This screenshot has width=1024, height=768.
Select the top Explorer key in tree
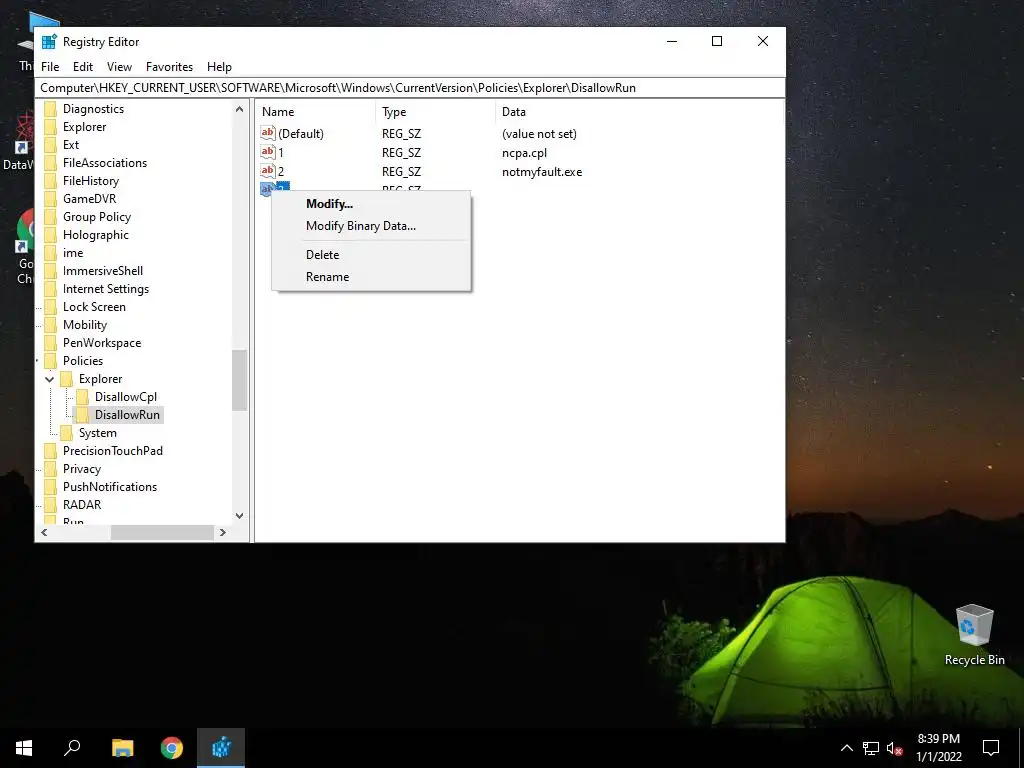[84, 127]
